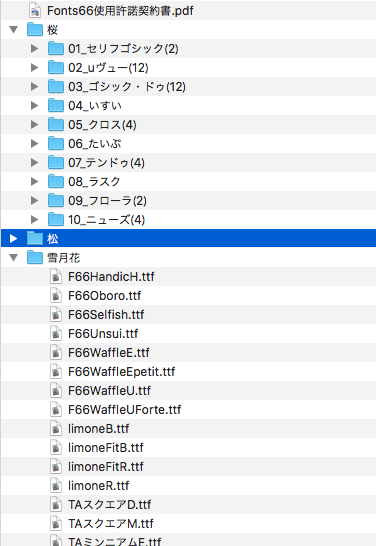Expand the 03_ゴシック・ドゥ(12) folder triangle
The height and width of the screenshot is (546, 376).
(34, 86)
